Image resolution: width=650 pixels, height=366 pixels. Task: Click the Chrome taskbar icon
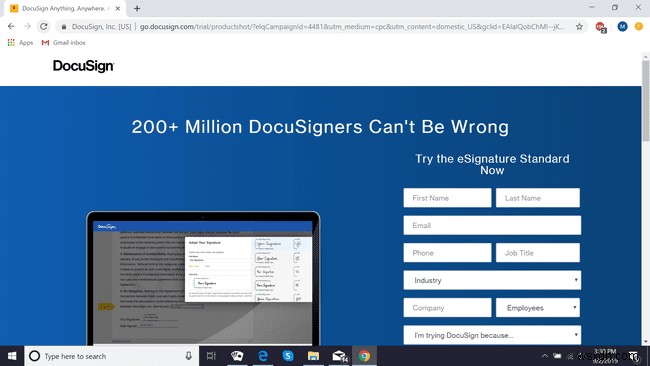pyautogui.click(x=364, y=356)
